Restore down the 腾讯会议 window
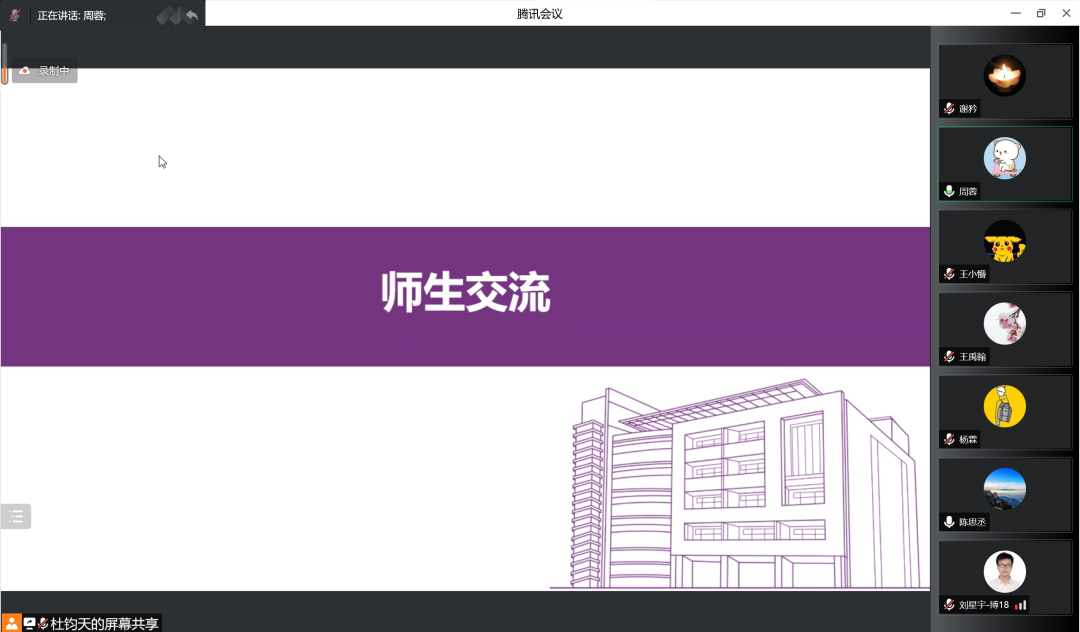1080x632 pixels. click(1040, 13)
